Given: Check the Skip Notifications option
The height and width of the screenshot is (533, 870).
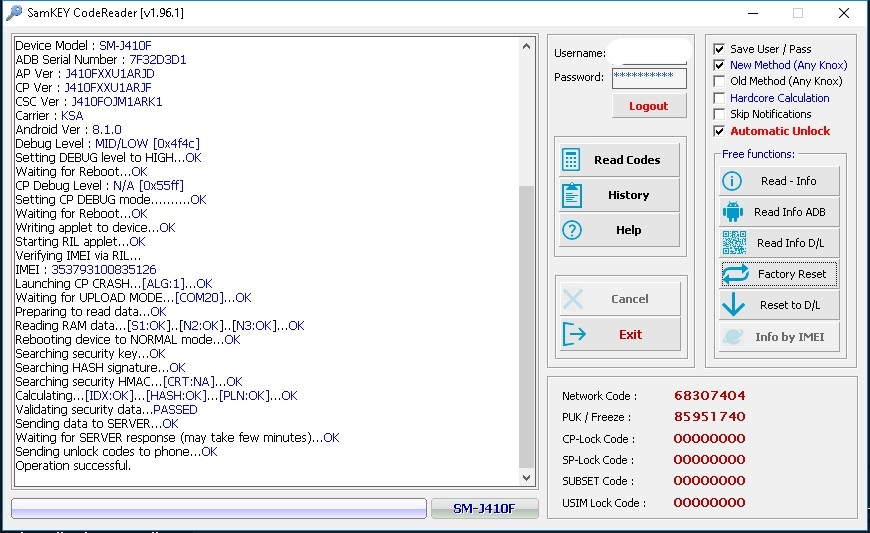Looking at the screenshot, I should [719, 114].
